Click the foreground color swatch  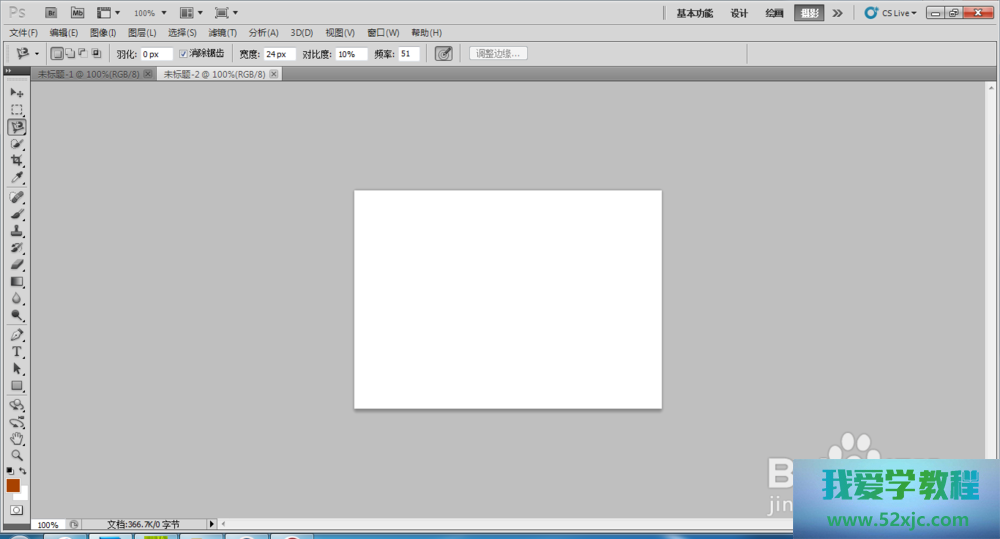point(13,486)
